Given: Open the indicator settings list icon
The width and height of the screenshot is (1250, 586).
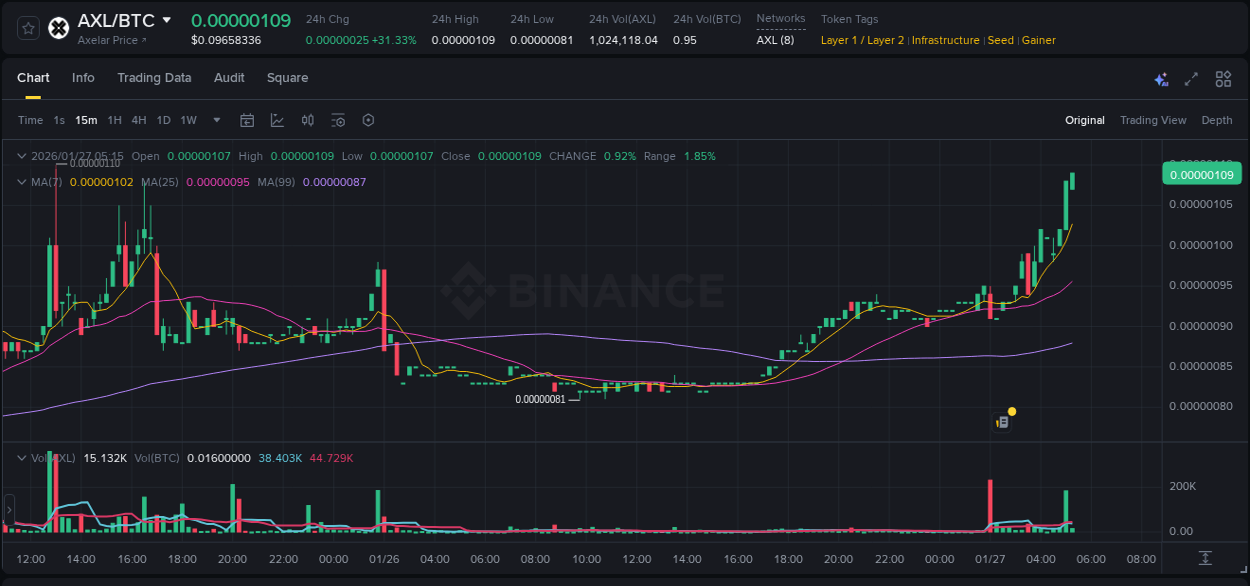Looking at the screenshot, I should [x=338, y=120].
